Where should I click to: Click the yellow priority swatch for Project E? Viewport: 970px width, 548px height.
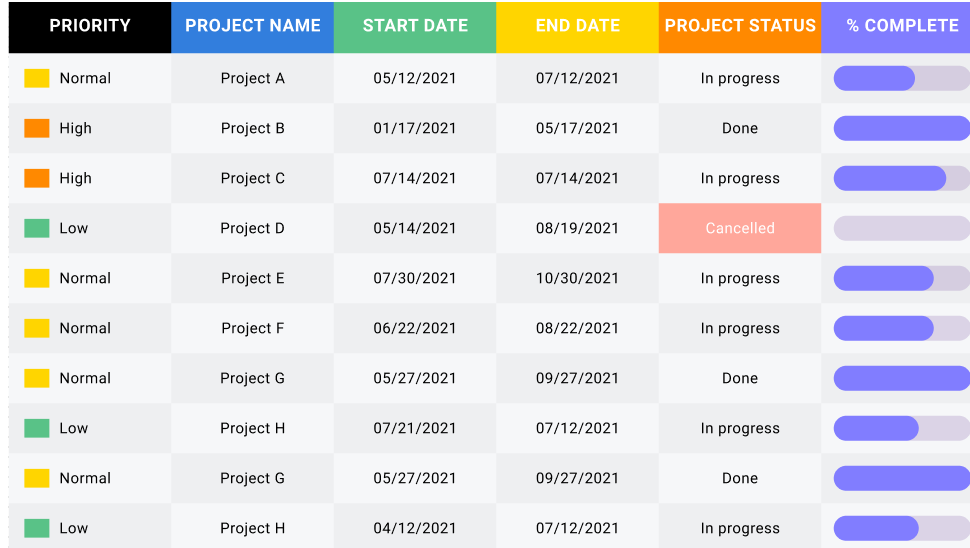tap(36, 278)
